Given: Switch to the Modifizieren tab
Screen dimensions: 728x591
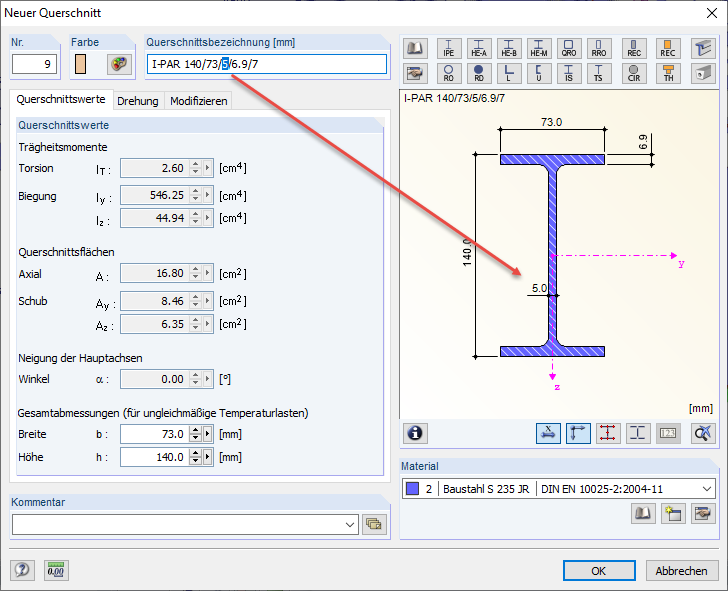Looking at the screenshot, I should coord(199,101).
